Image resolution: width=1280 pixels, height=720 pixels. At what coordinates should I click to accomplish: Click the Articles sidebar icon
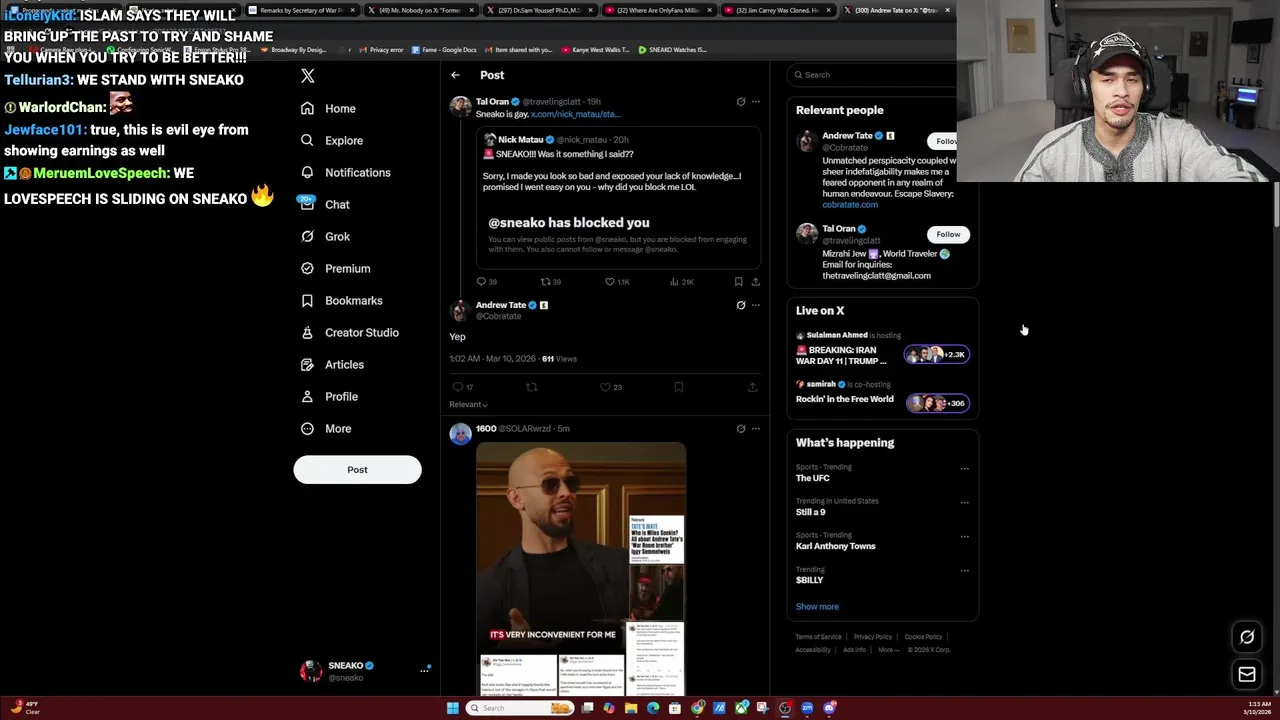pyautogui.click(x=307, y=364)
